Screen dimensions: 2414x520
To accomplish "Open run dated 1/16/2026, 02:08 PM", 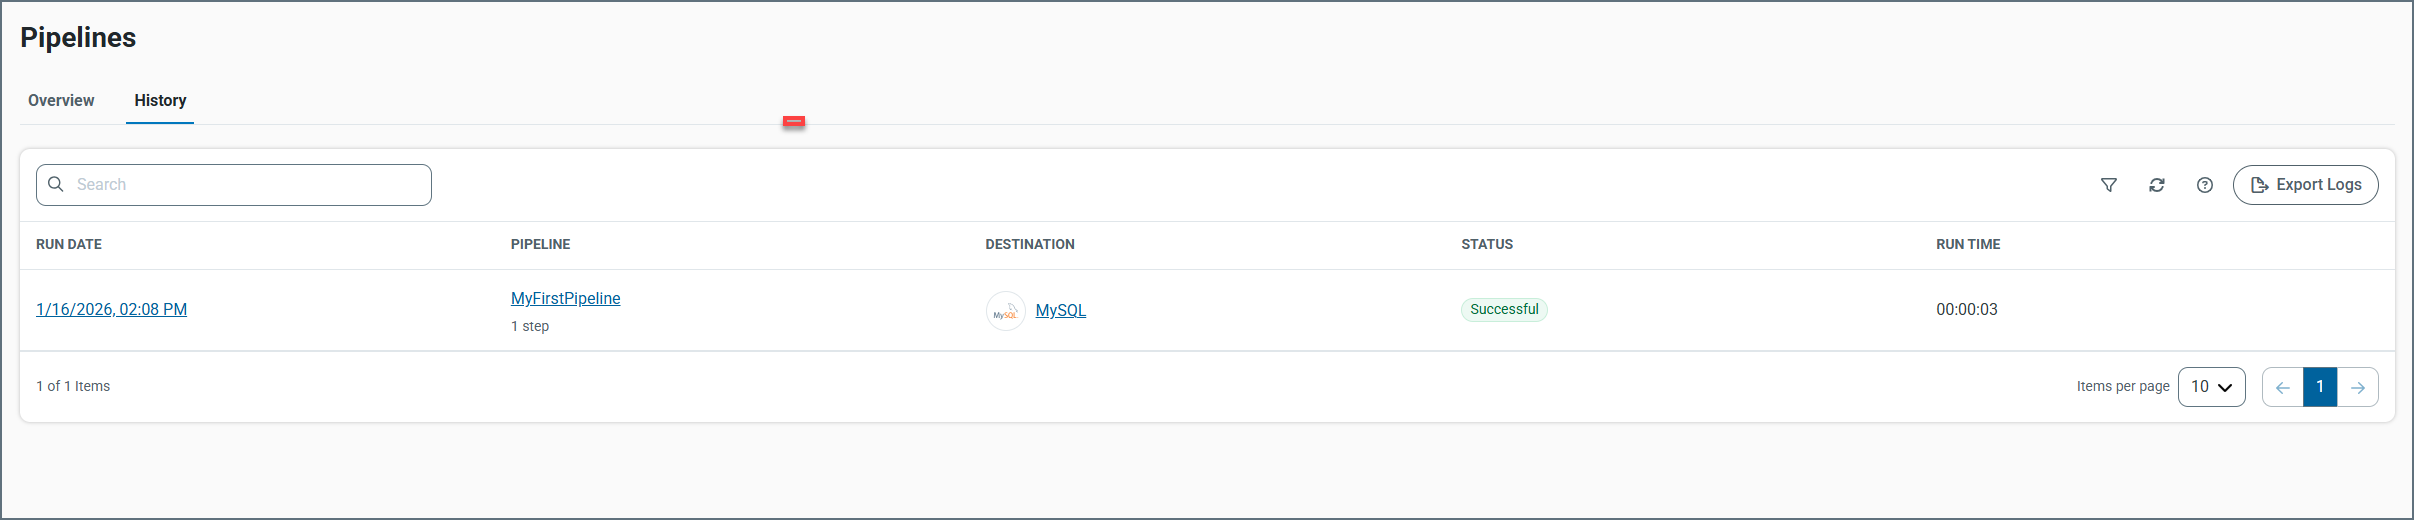I will (111, 309).
